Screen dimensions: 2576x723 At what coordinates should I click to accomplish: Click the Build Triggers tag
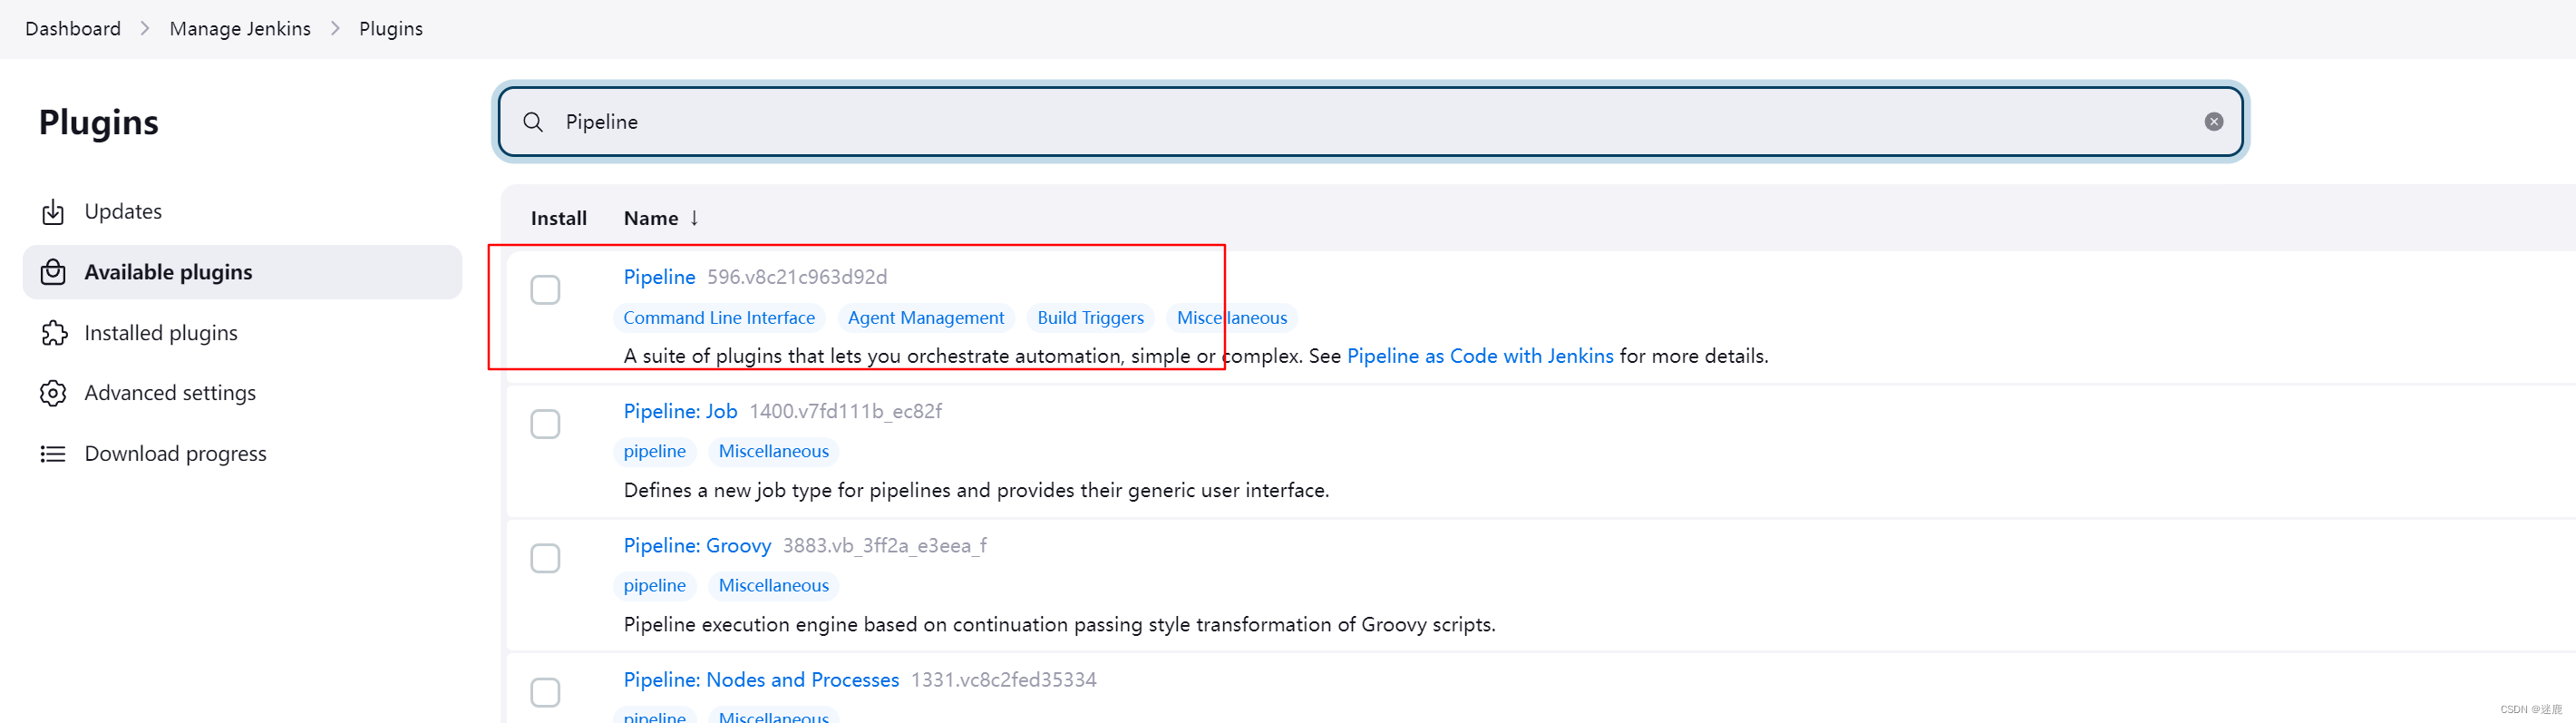click(x=1090, y=318)
